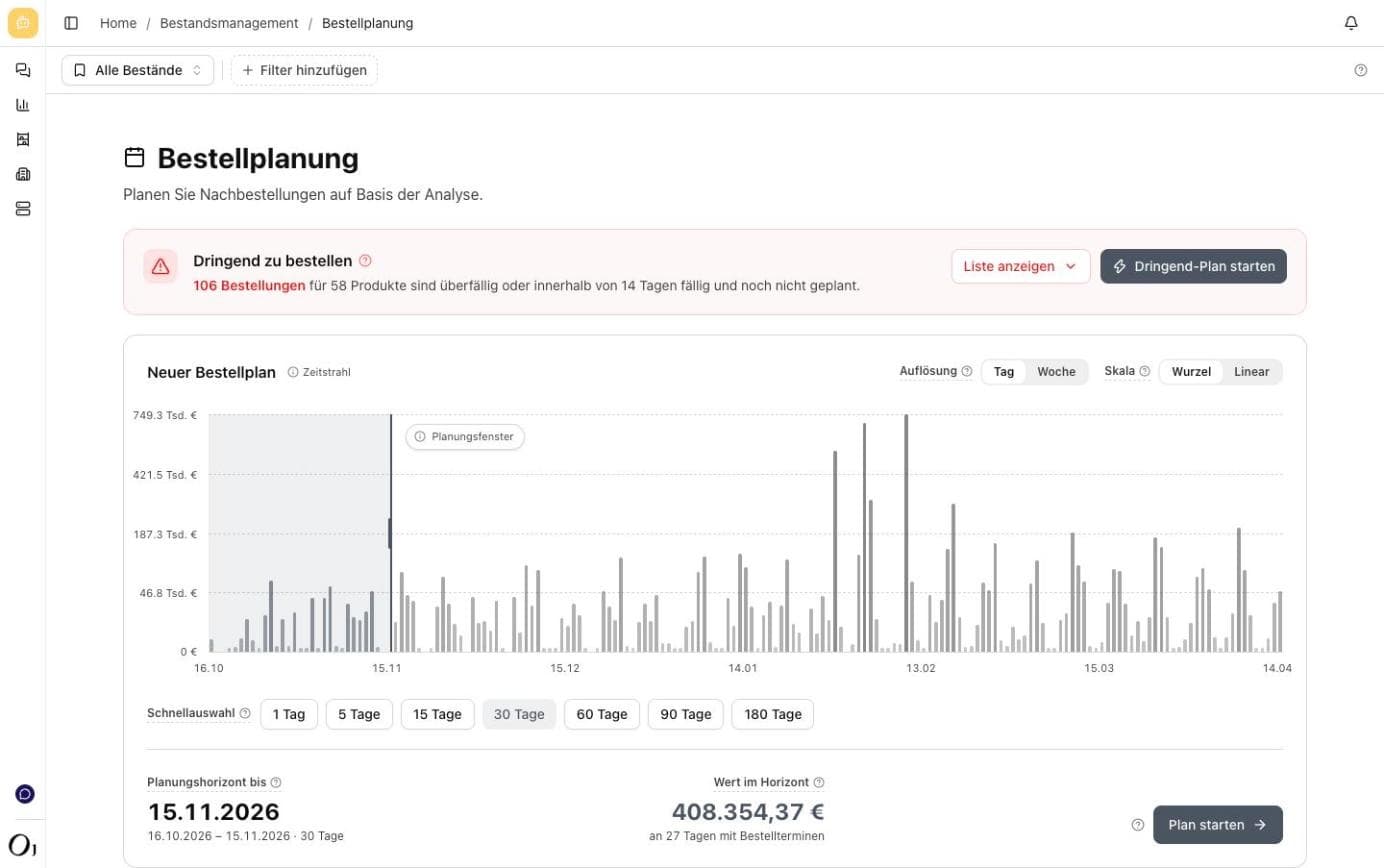
Task: Click the Planungsfenster label badge
Action: pos(465,437)
